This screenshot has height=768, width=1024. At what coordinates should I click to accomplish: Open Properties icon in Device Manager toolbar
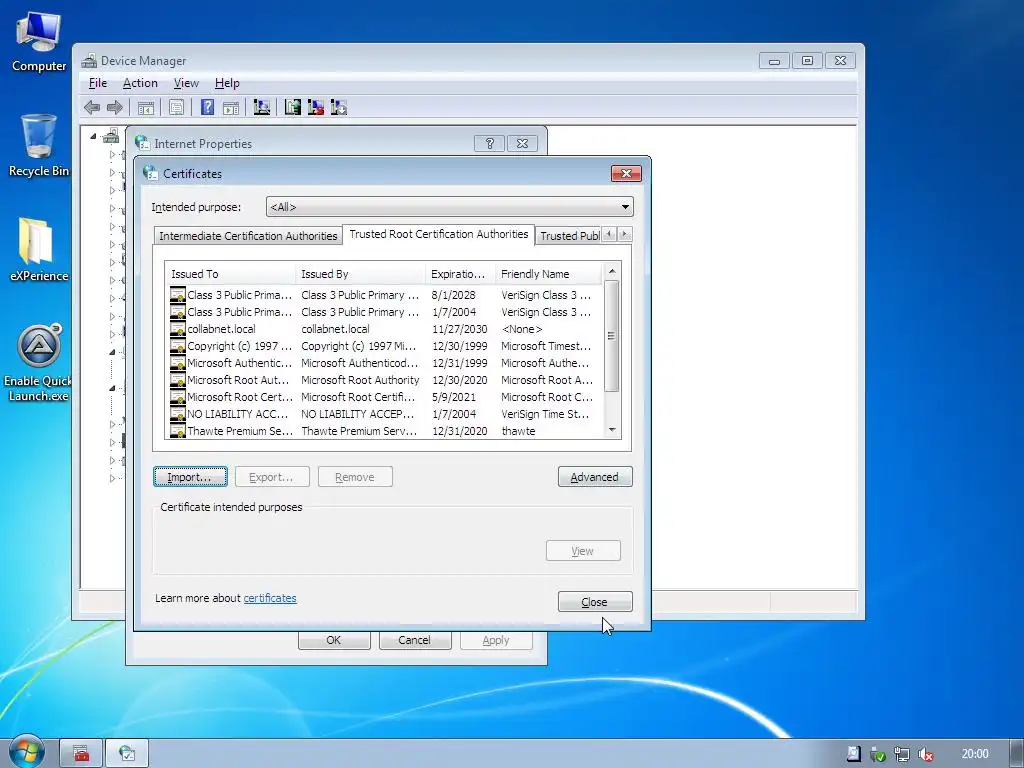click(x=176, y=108)
